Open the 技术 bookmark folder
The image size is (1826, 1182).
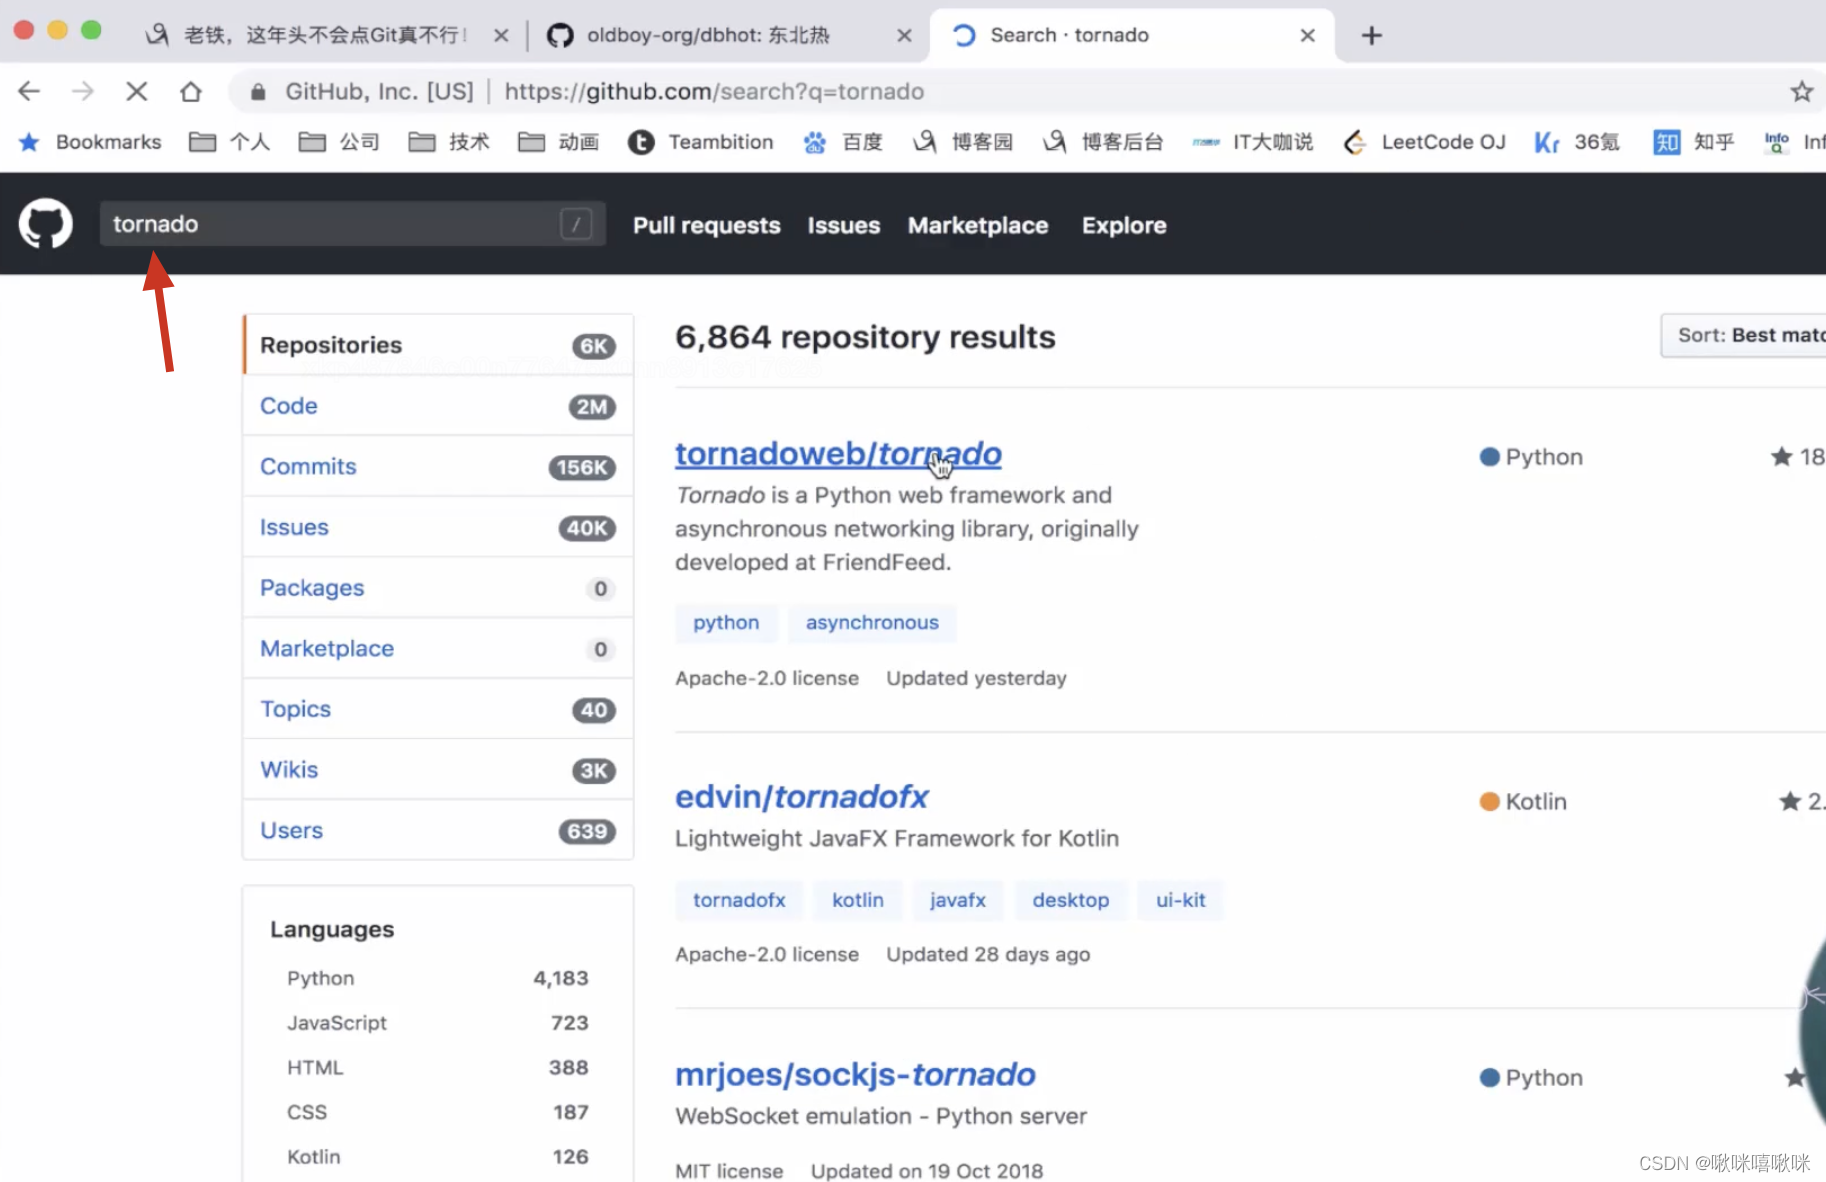click(x=450, y=142)
